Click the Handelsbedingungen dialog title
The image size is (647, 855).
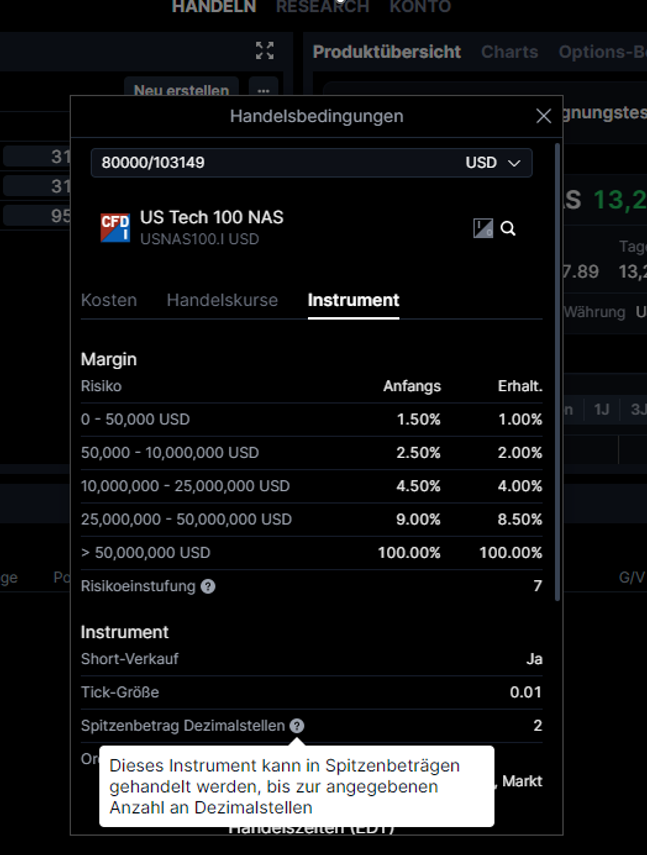tap(317, 116)
